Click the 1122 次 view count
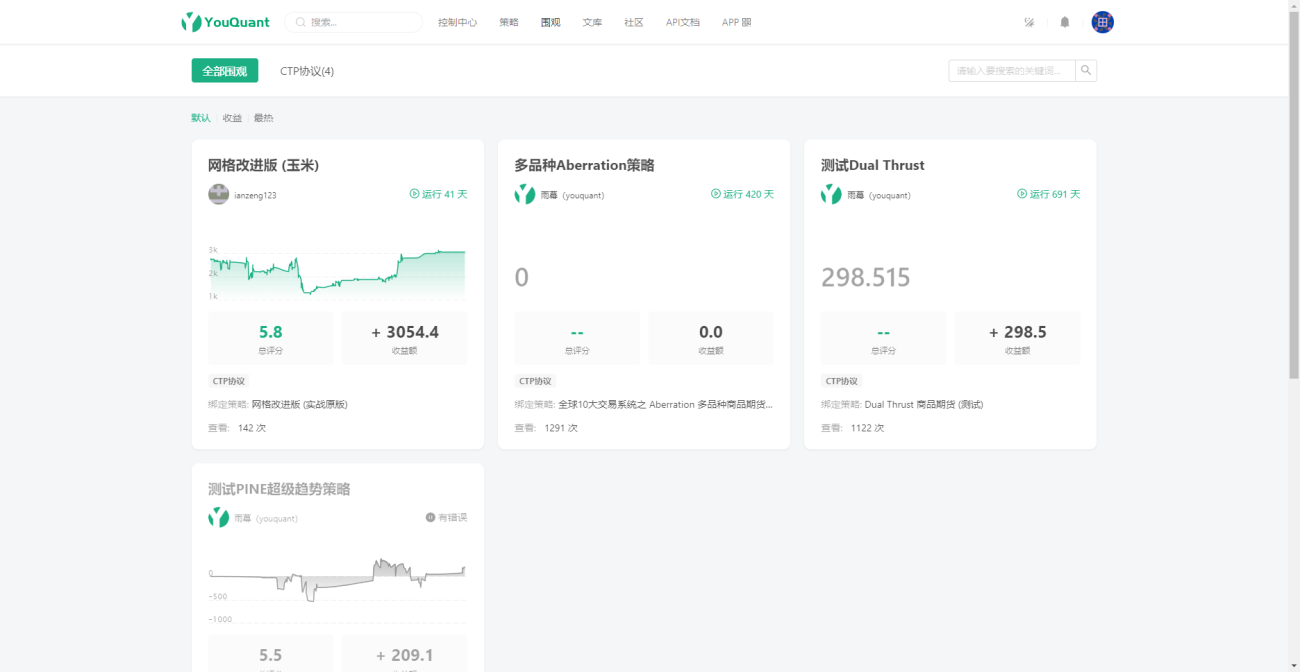The height and width of the screenshot is (672, 1300). [x=867, y=428]
